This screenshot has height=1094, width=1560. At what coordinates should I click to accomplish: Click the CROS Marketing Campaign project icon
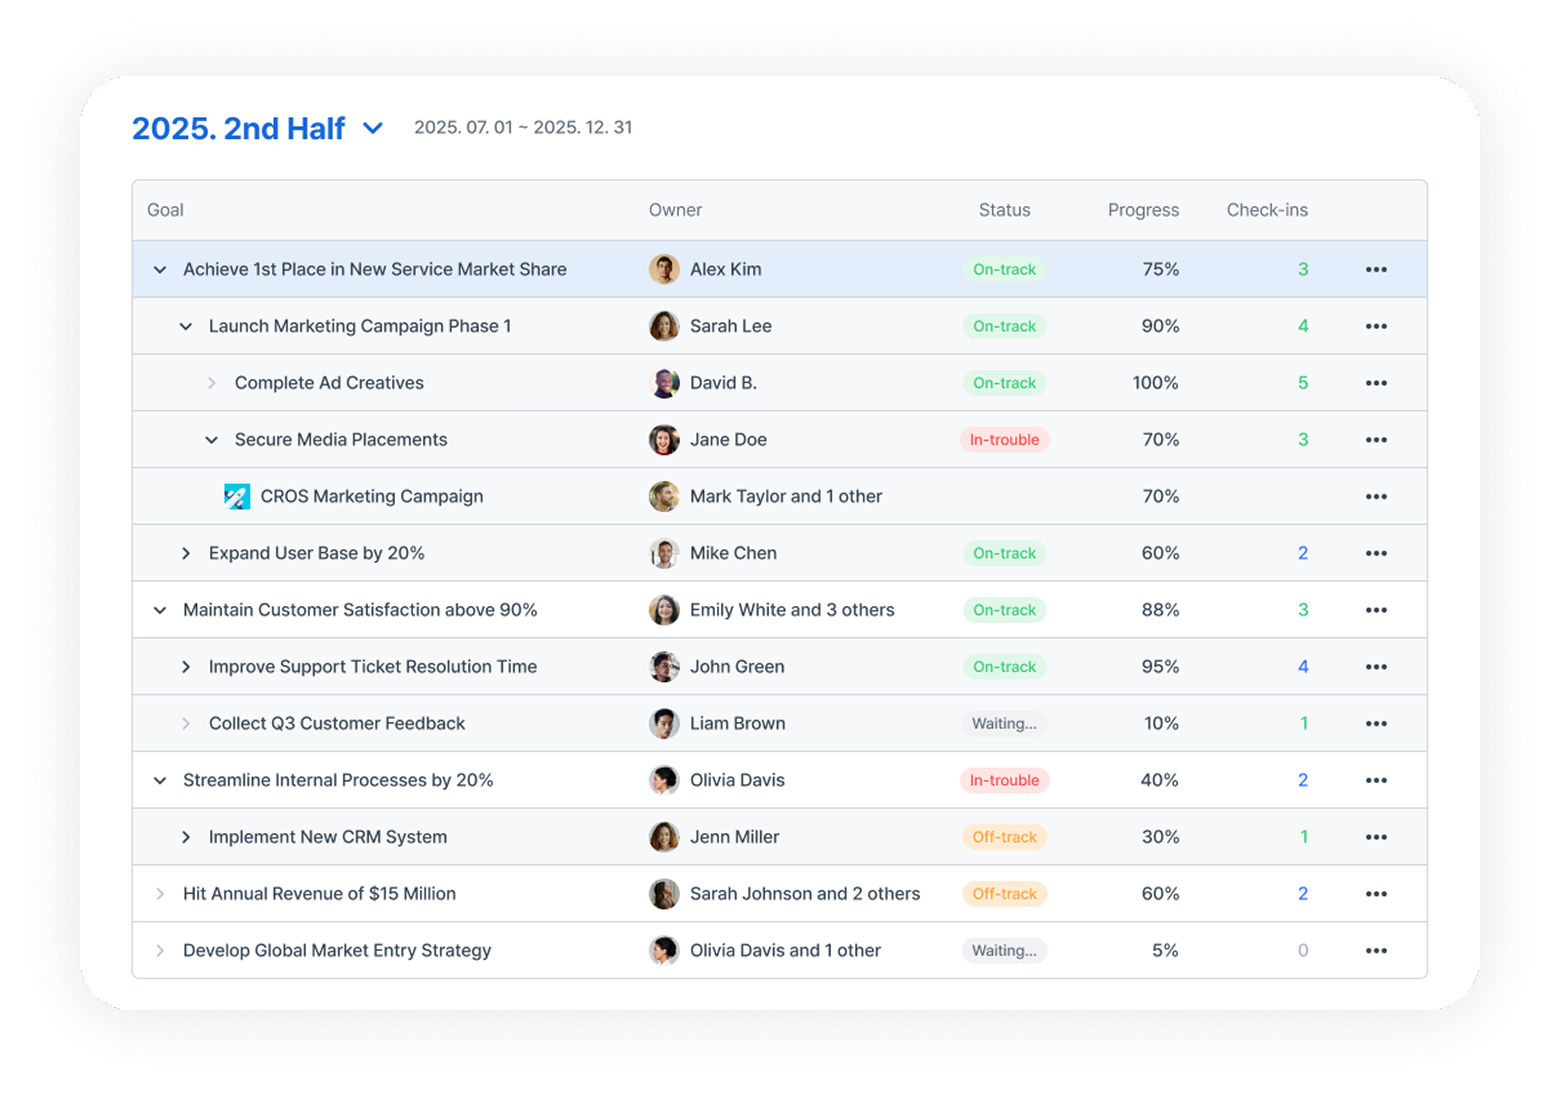tap(237, 496)
